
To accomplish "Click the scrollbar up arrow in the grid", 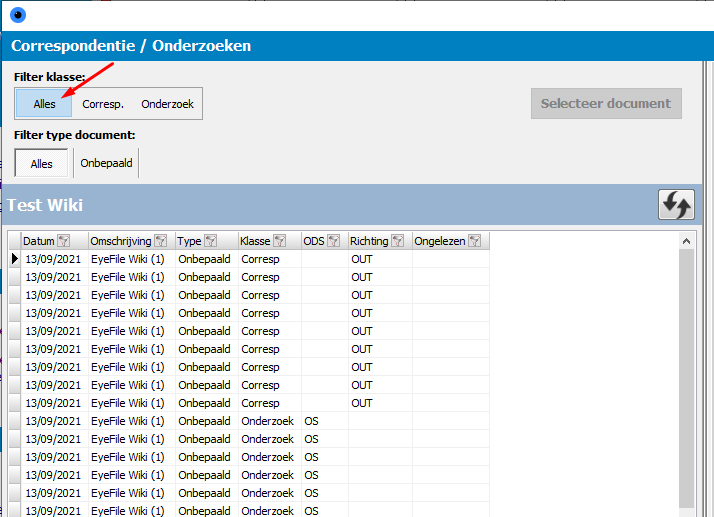I will pos(686,241).
